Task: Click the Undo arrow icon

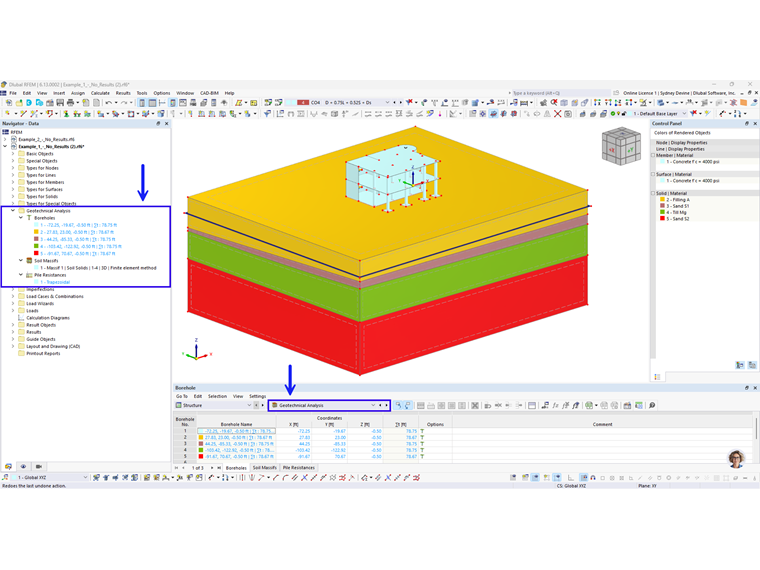Action: coord(109,103)
